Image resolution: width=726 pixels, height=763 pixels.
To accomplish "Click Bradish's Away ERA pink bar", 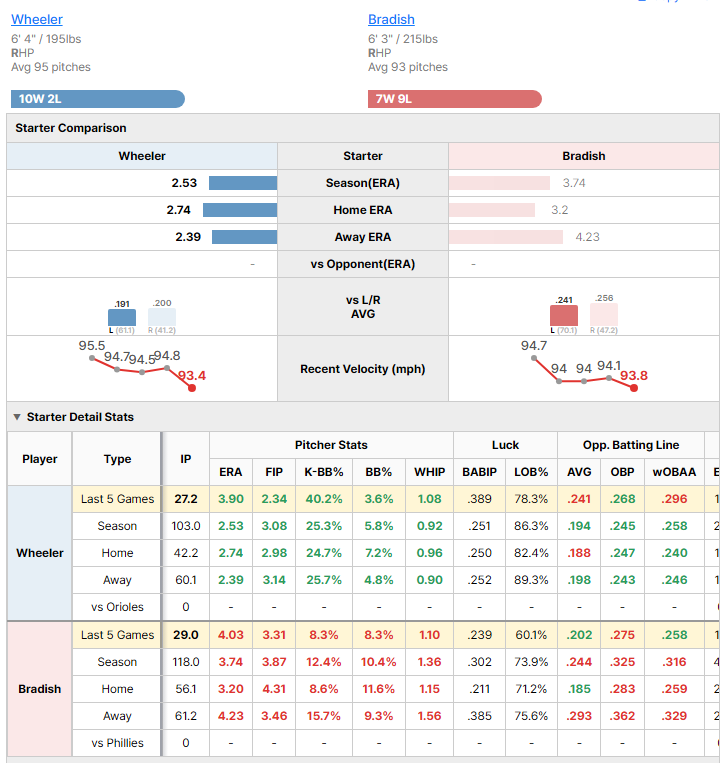I will coord(506,237).
